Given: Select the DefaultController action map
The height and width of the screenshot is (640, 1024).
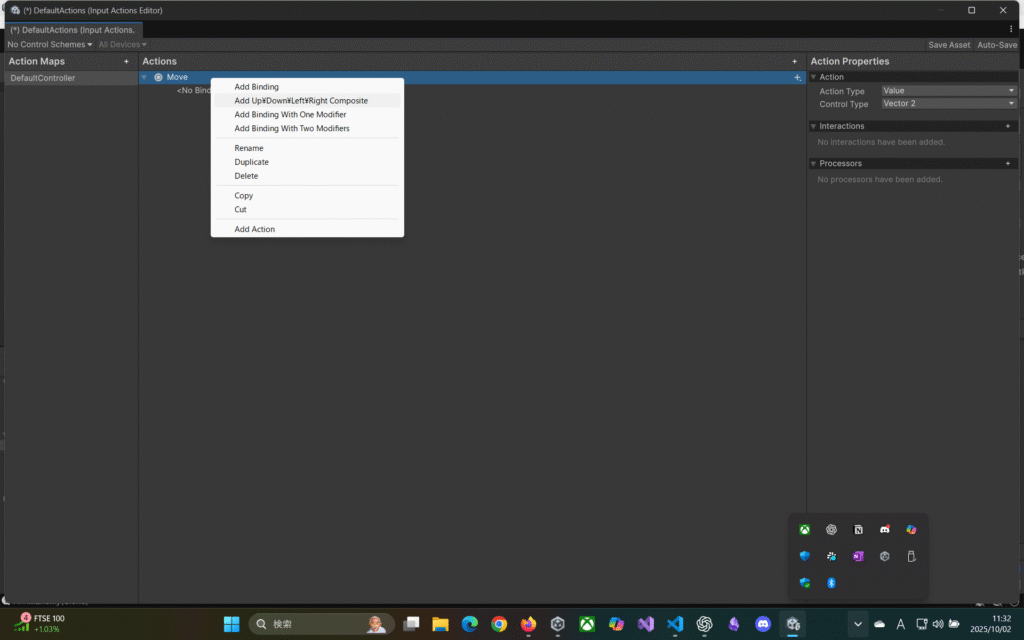Looking at the screenshot, I should pos(43,78).
